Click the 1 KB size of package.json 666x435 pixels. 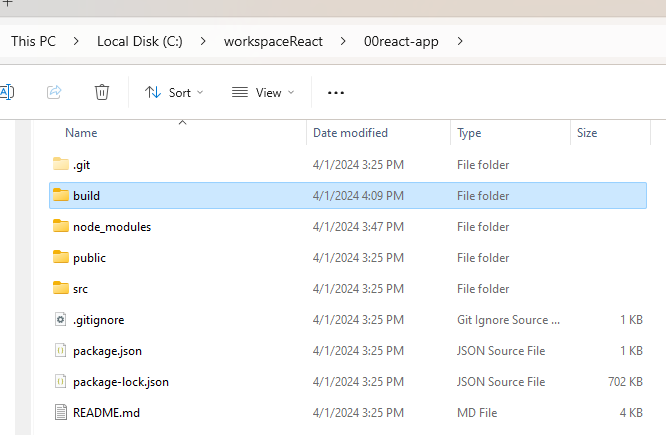(631, 351)
